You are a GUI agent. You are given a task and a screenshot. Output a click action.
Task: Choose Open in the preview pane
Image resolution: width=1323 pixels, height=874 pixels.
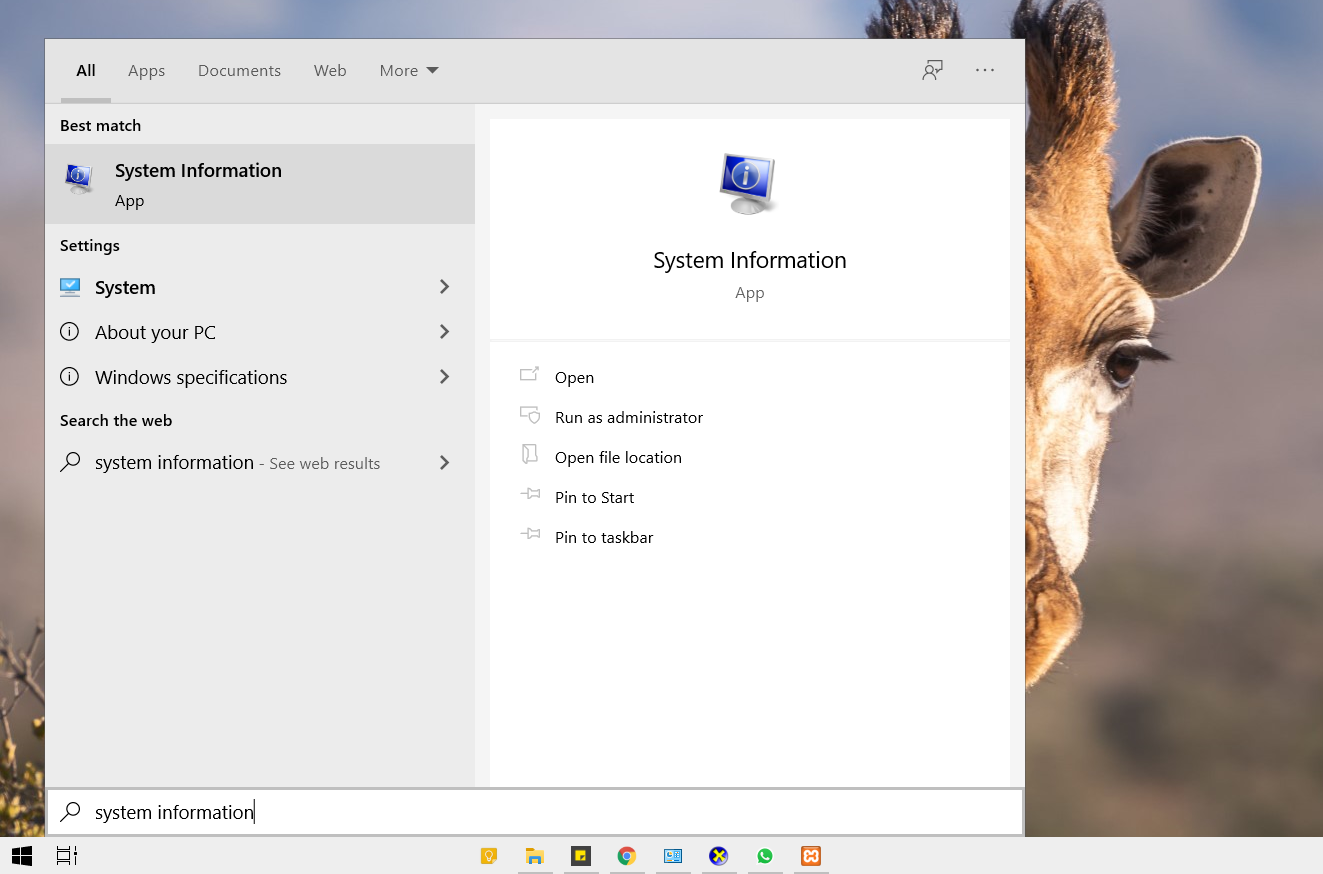[574, 377]
